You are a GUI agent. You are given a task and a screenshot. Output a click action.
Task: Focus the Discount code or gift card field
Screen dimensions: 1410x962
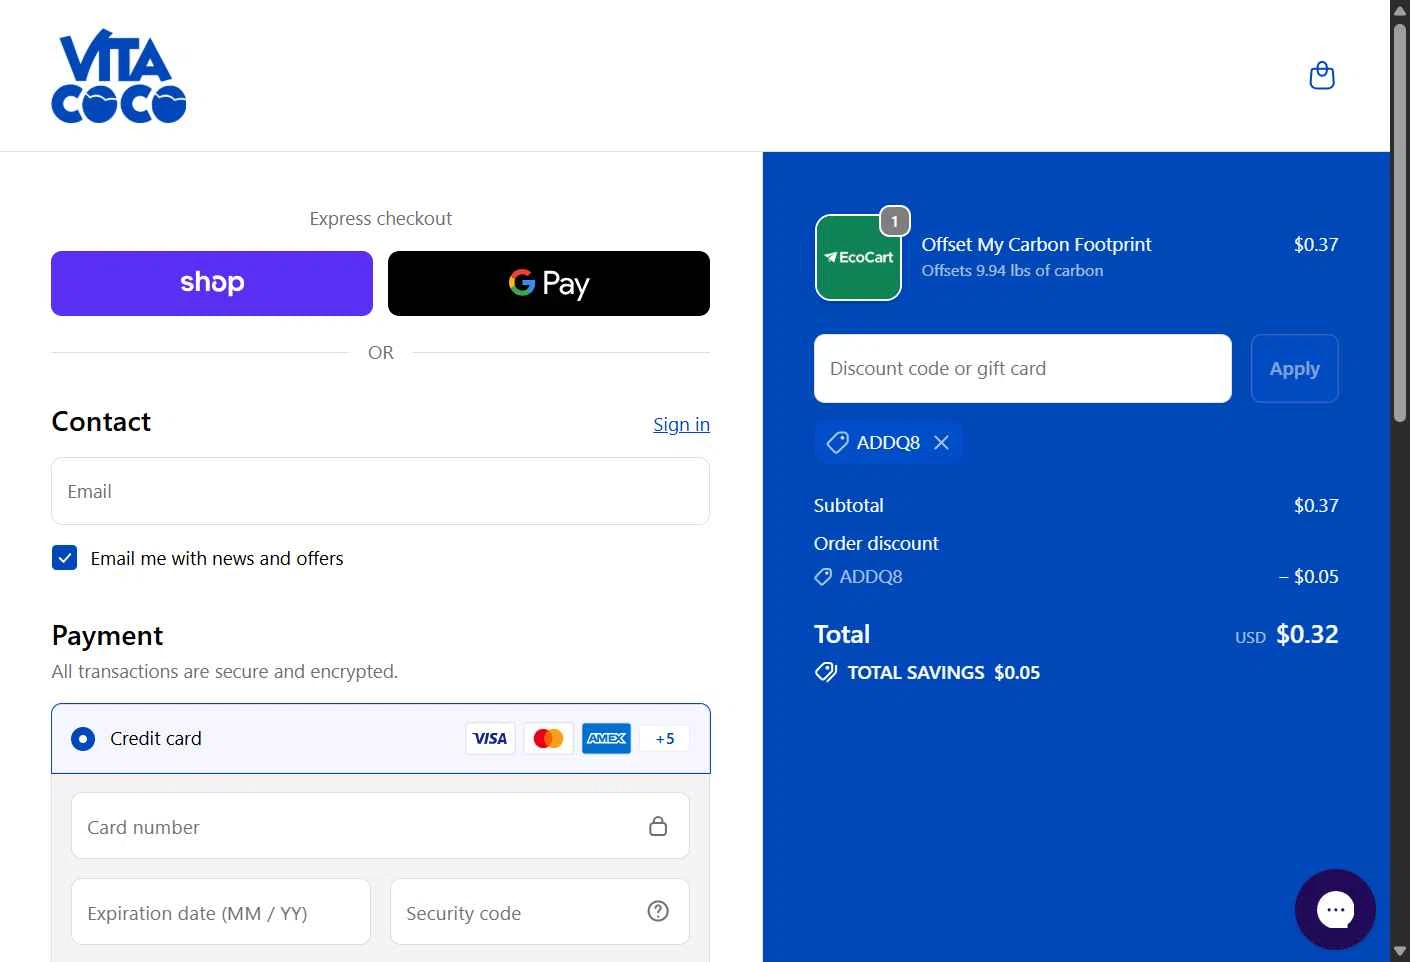click(x=1022, y=368)
